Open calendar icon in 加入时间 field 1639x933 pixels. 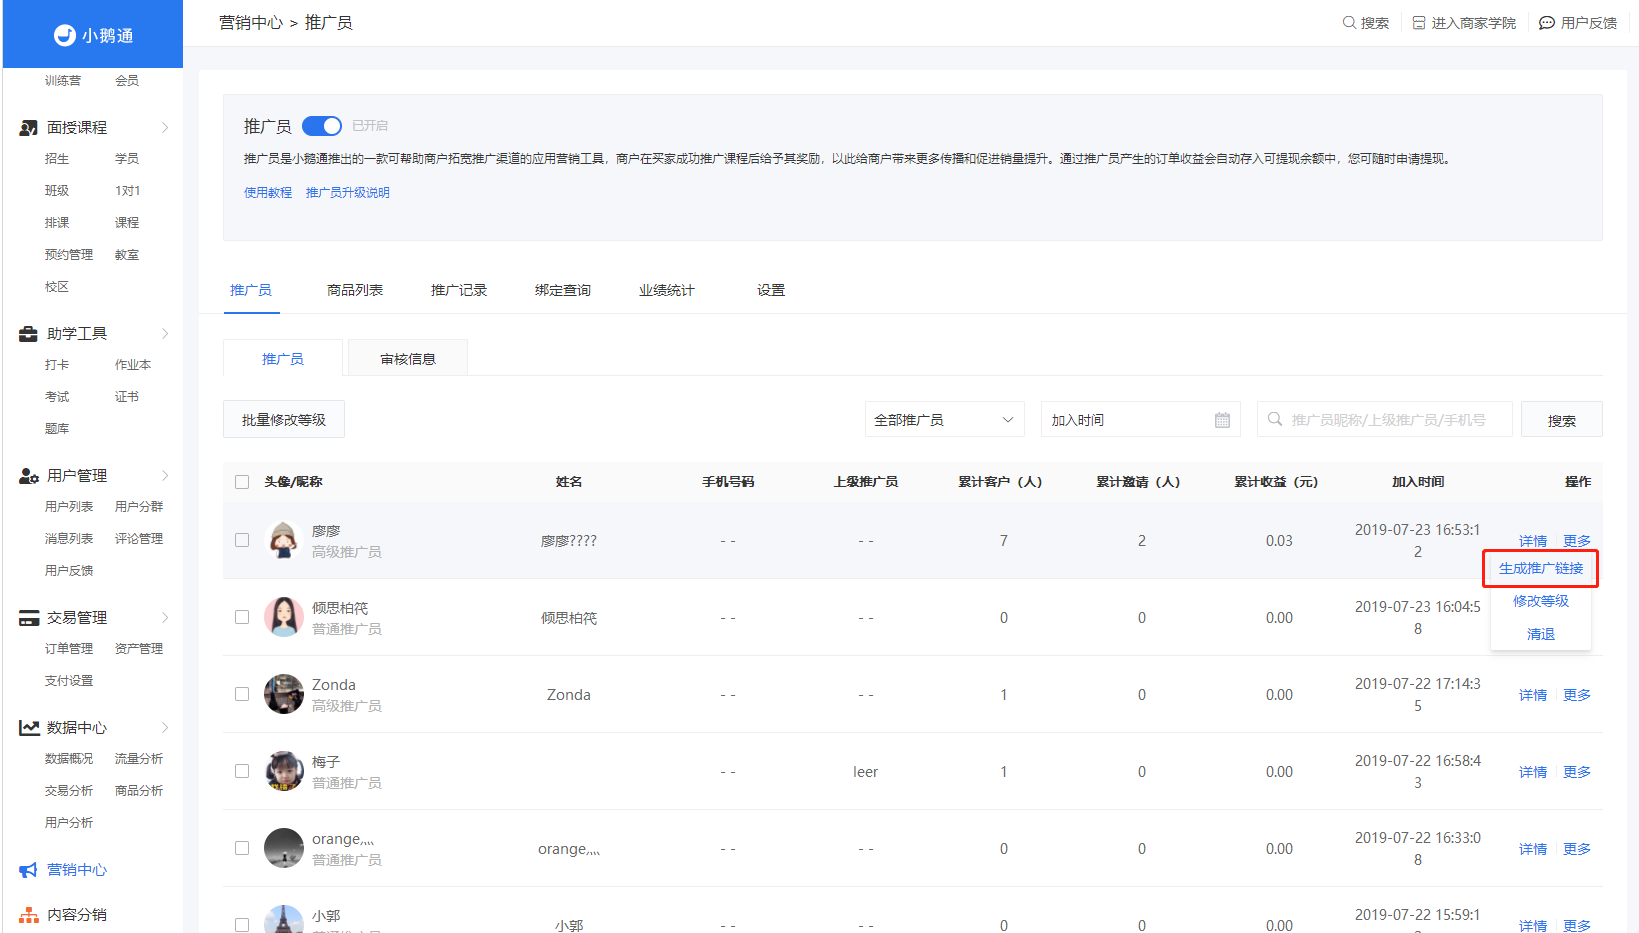1222,420
